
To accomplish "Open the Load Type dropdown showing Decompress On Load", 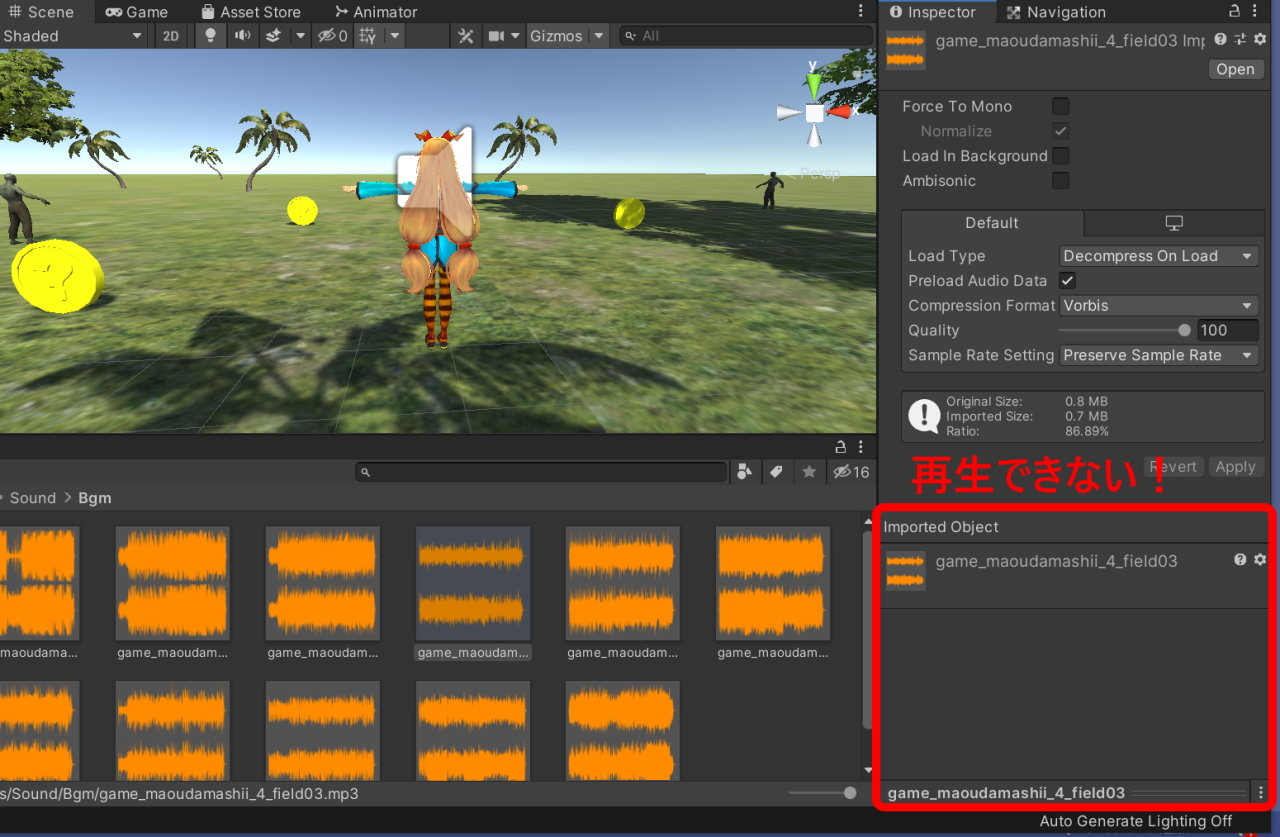I will [x=1158, y=255].
